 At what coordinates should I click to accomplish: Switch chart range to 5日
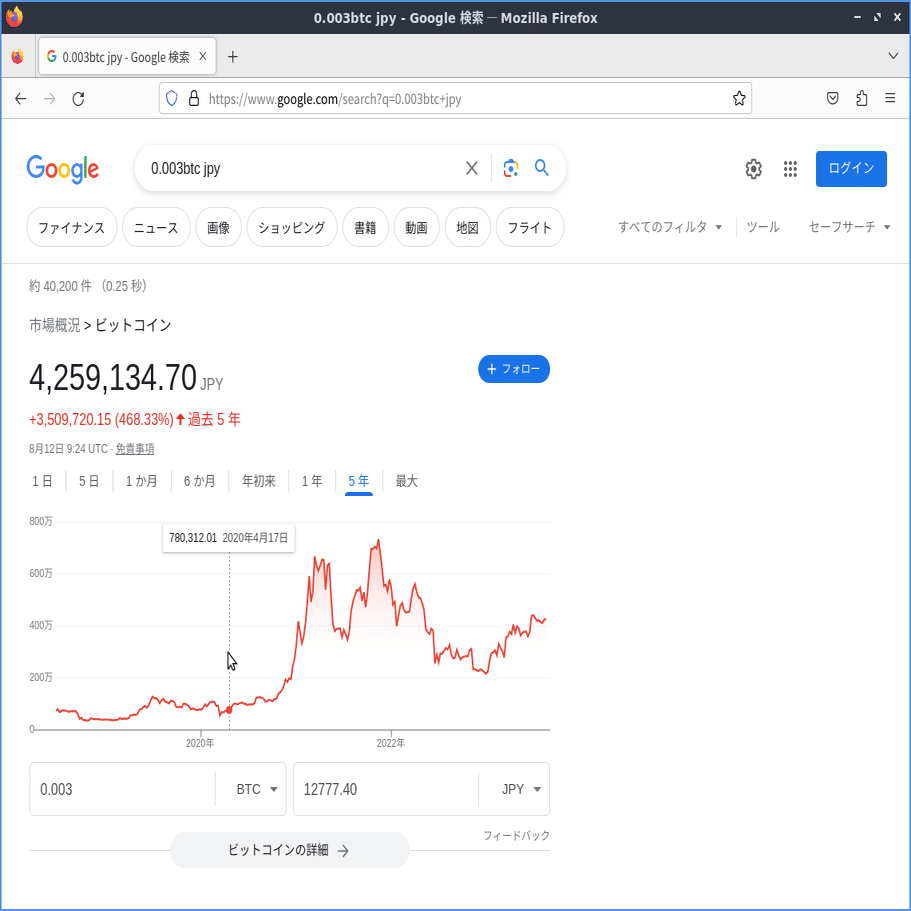point(89,481)
